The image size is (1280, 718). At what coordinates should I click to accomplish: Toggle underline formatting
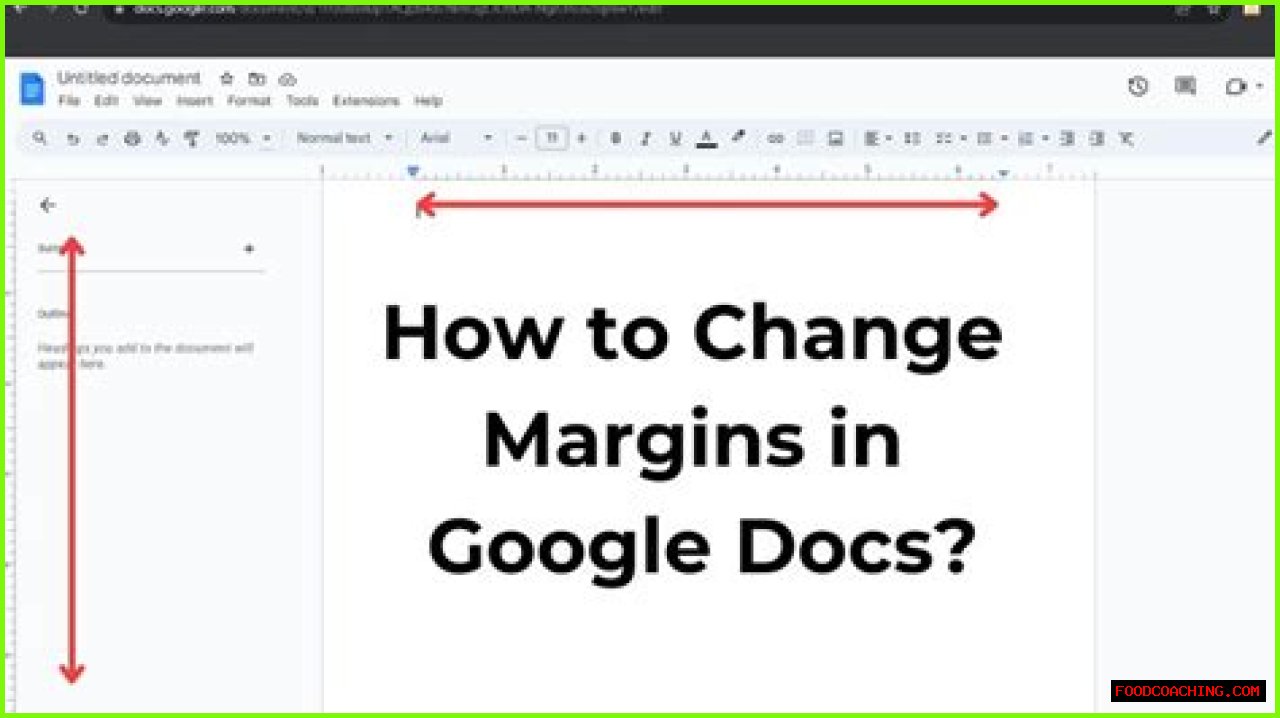click(x=676, y=139)
